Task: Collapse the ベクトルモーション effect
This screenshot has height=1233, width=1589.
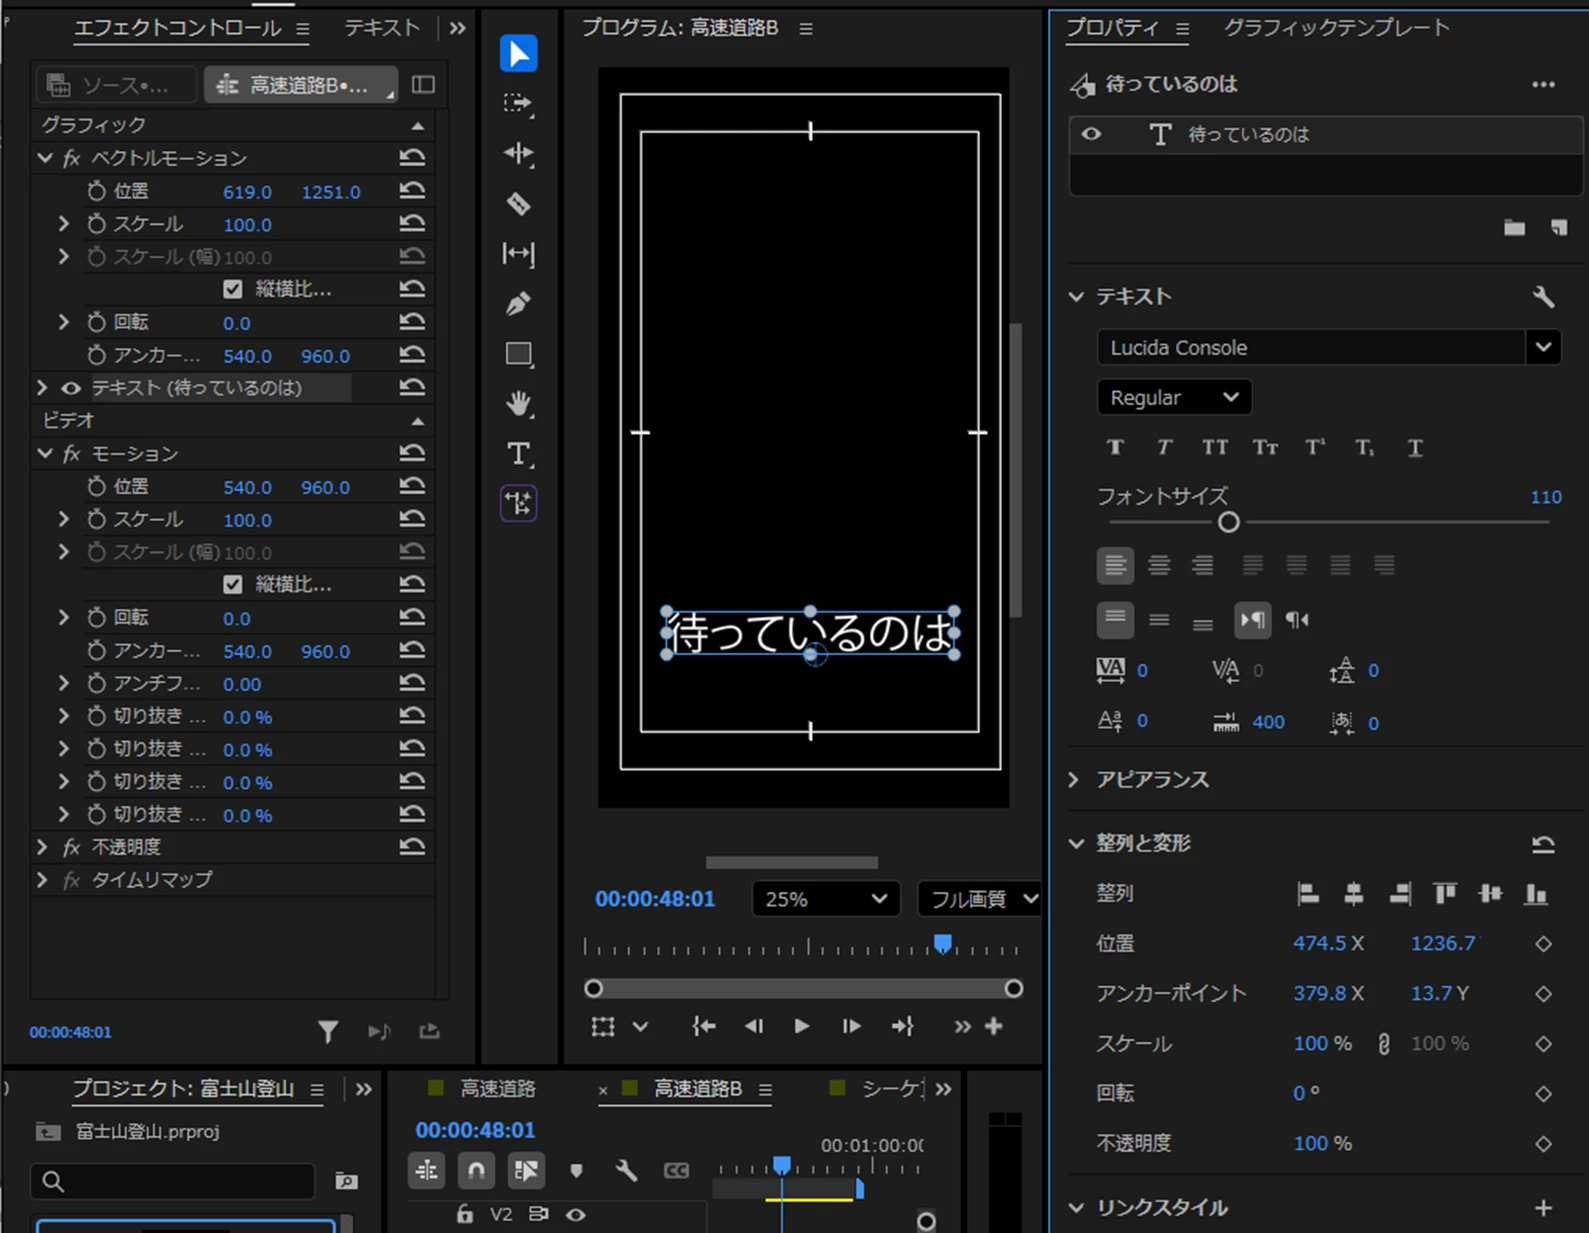Action: coord(44,158)
